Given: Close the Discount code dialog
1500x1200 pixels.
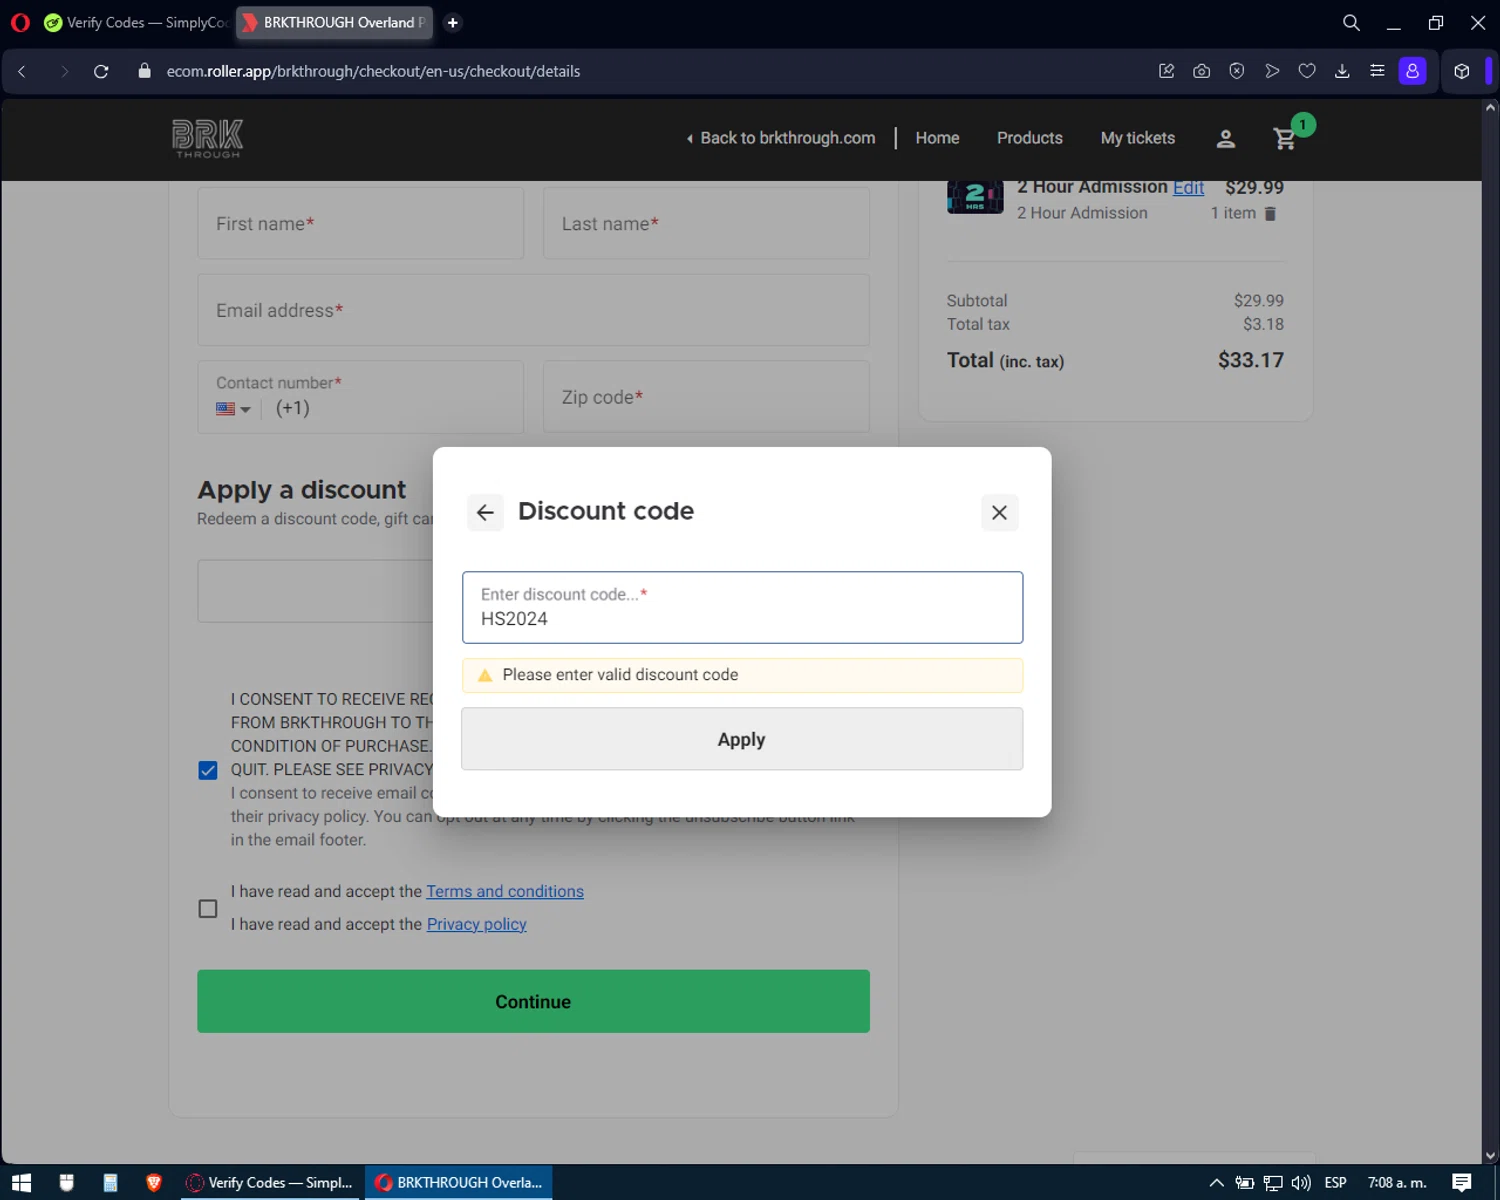Looking at the screenshot, I should pos(999,513).
